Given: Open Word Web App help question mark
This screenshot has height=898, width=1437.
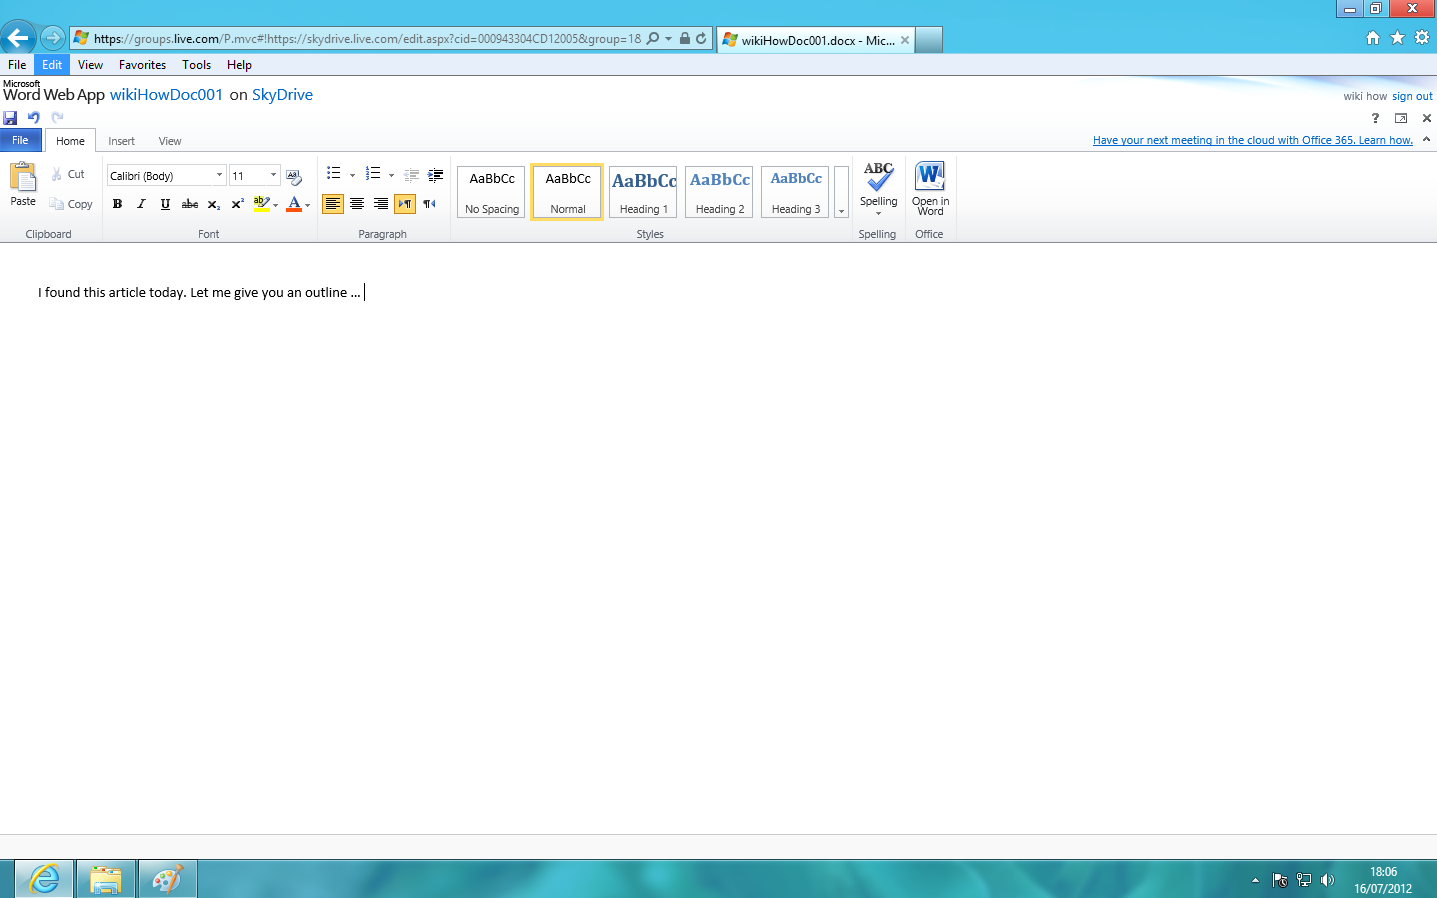Looking at the screenshot, I should (x=1375, y=118).
